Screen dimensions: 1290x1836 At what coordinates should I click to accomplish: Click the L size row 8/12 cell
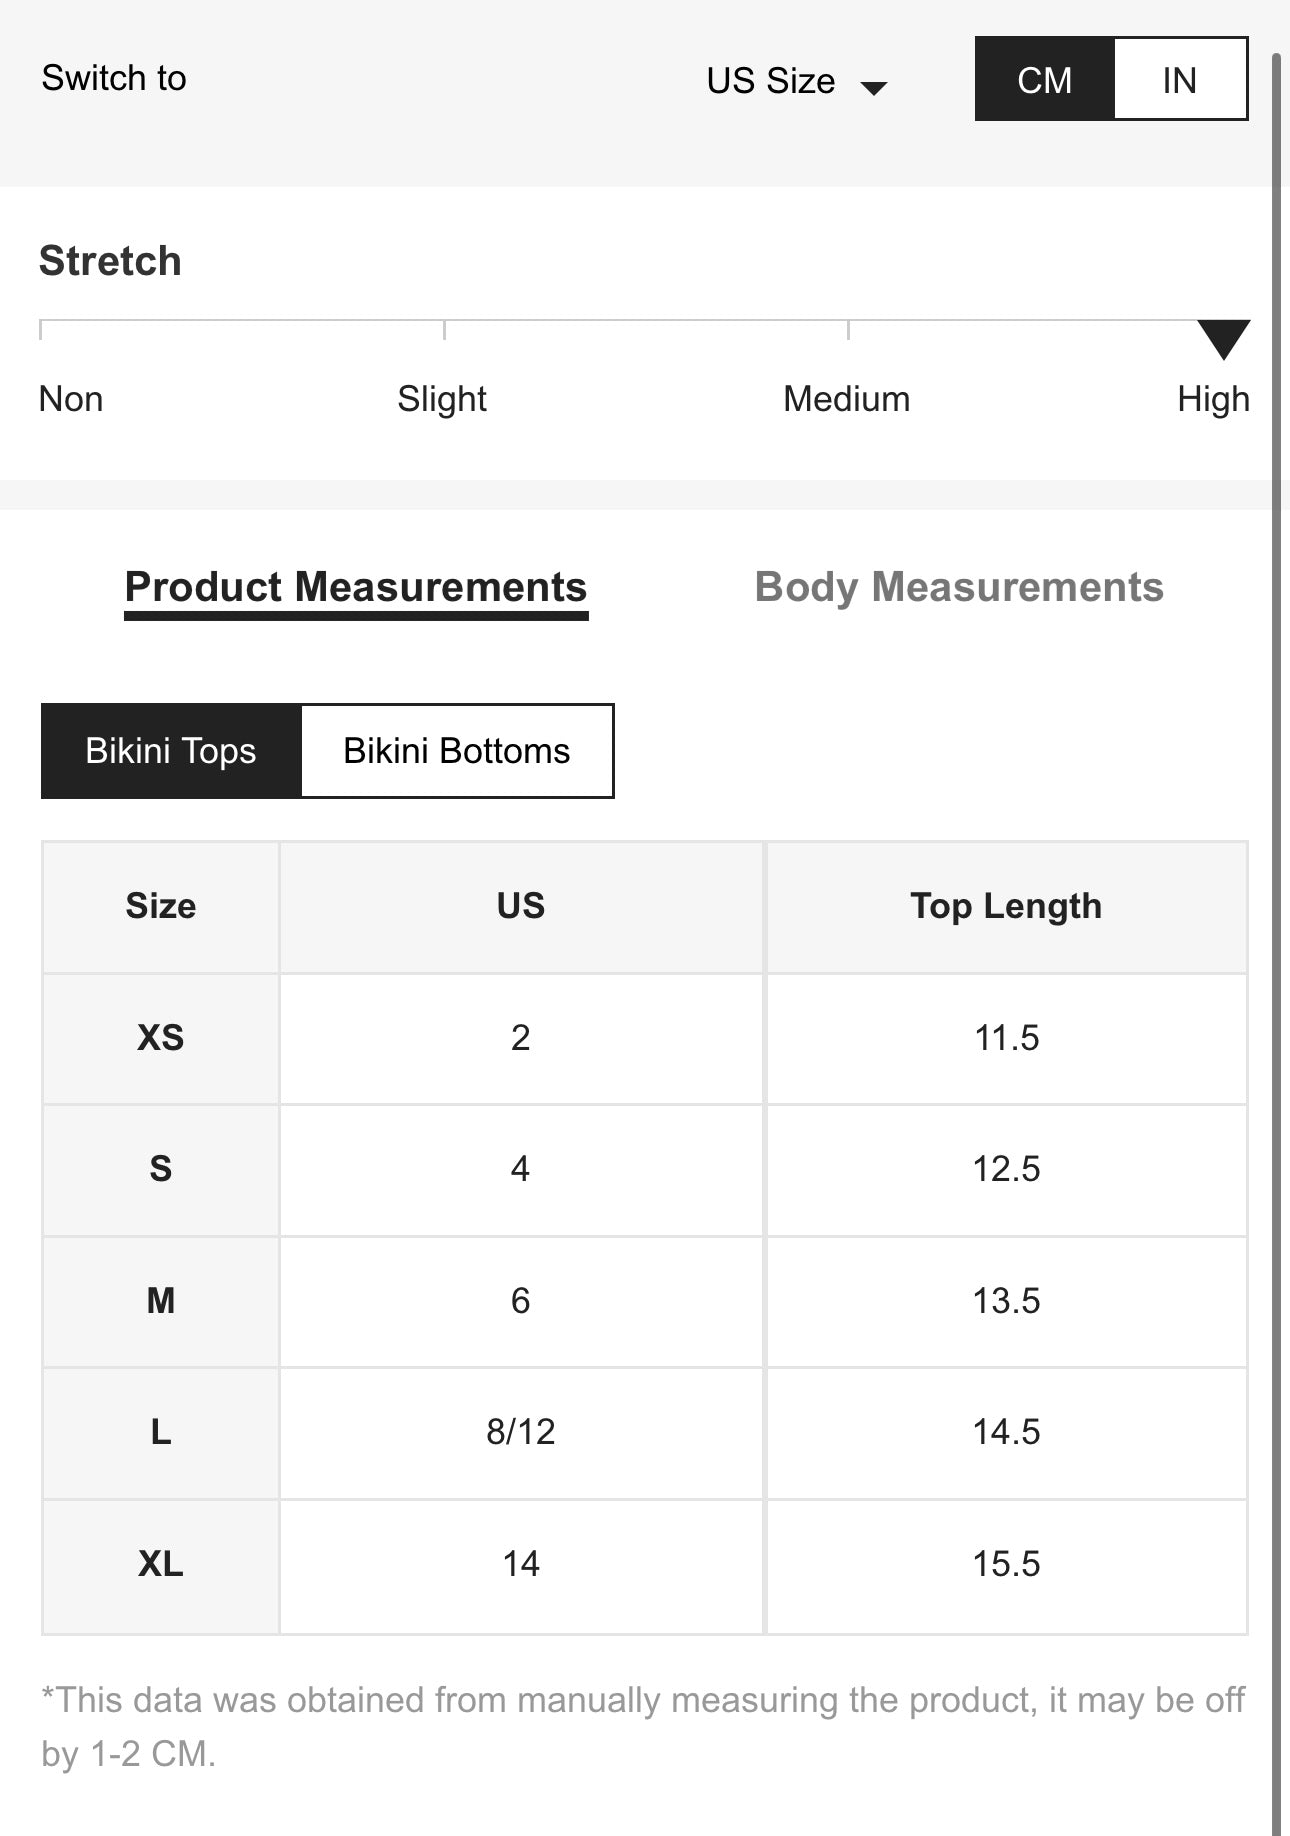(x=521, y=1432)
